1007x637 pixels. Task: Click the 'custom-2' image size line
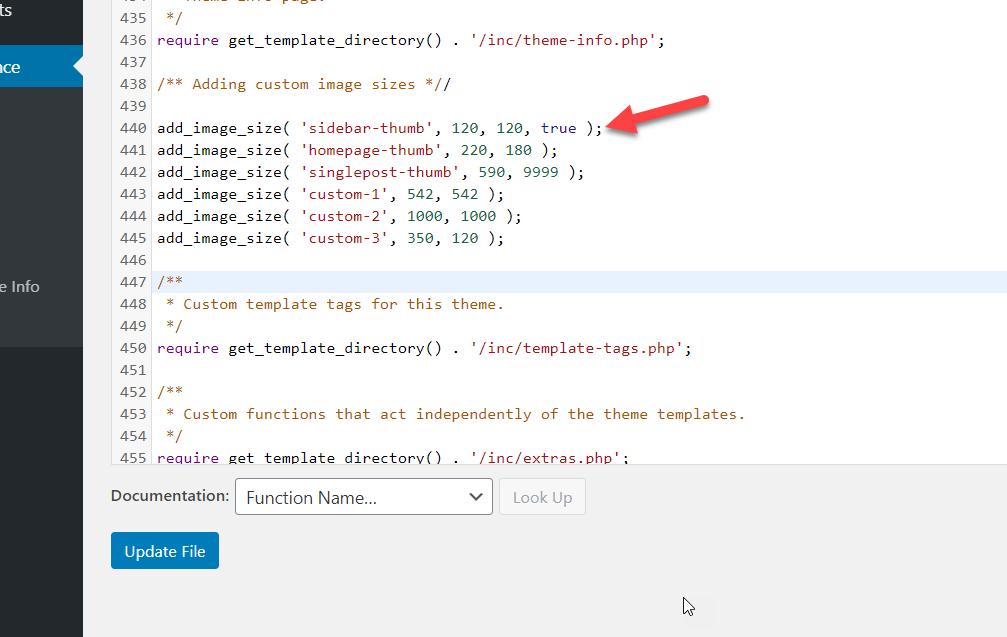point(339,216)
